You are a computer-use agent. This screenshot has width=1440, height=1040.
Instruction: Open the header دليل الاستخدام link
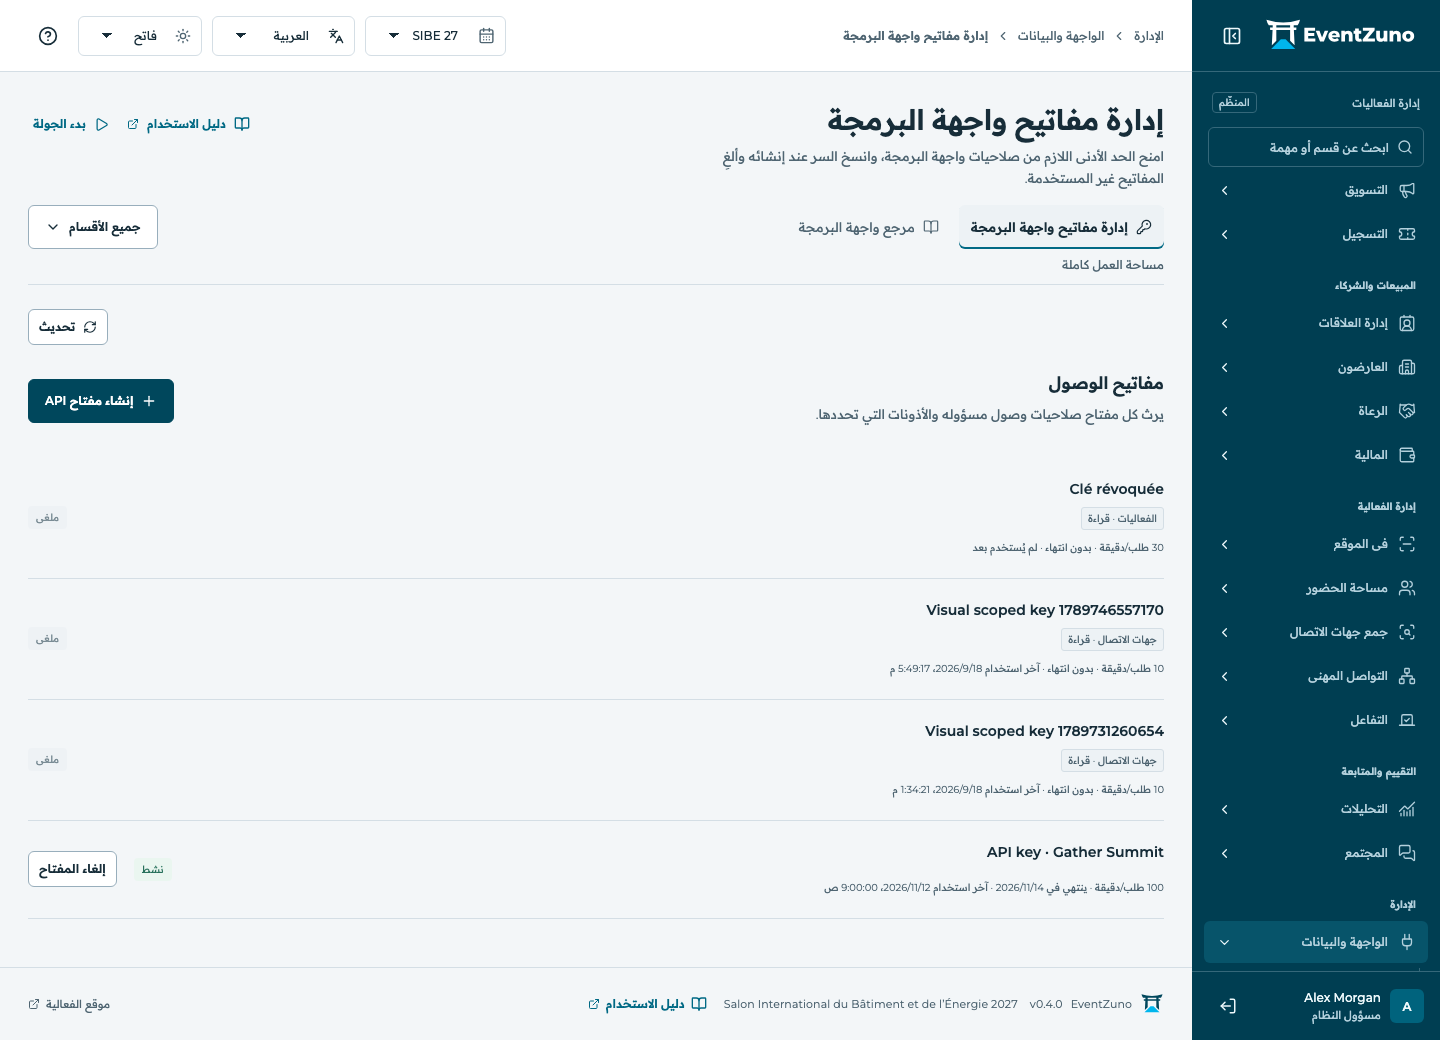click(x=188, y=124)
